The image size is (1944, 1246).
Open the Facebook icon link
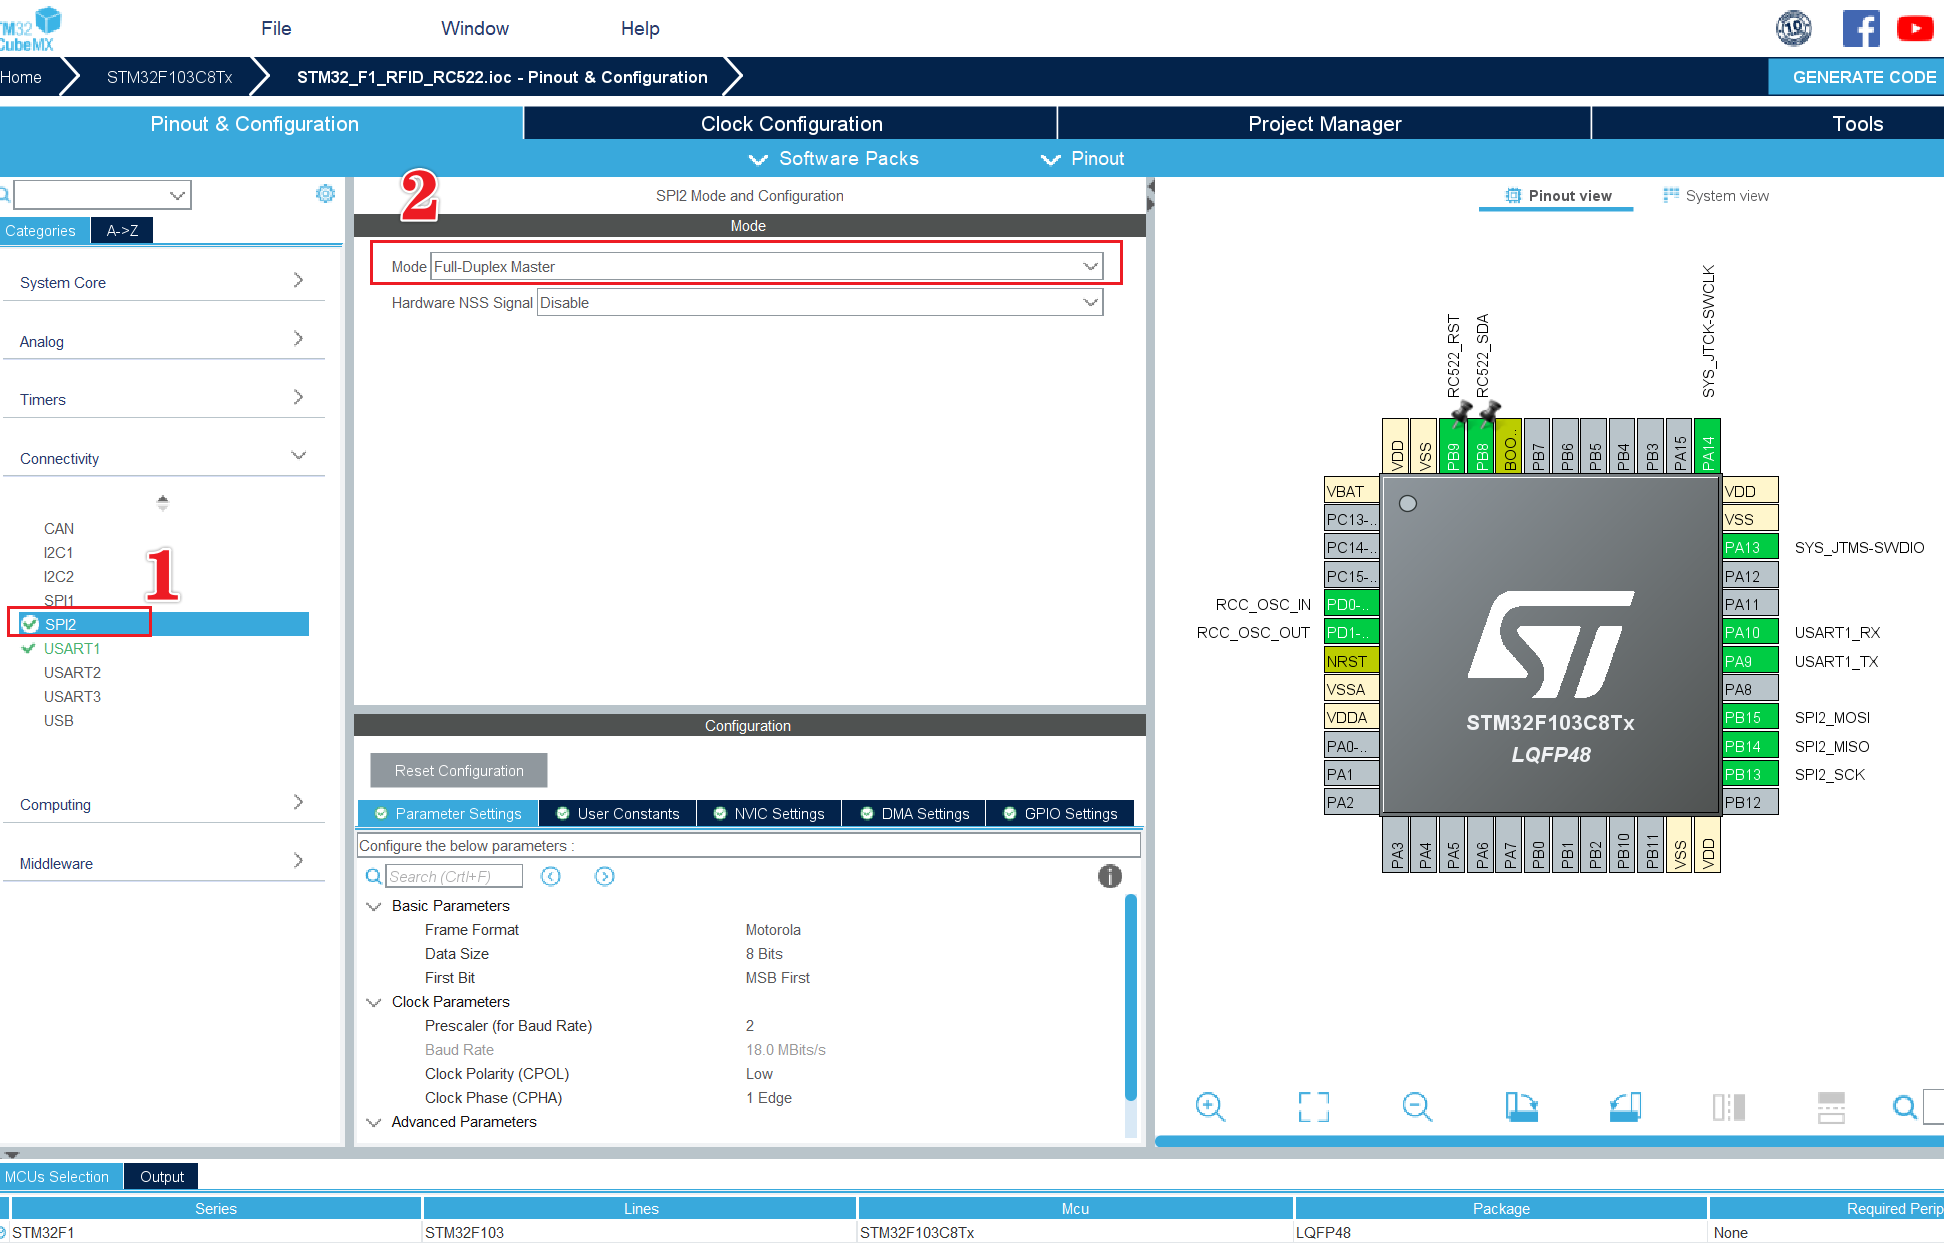click(1860, 29)
